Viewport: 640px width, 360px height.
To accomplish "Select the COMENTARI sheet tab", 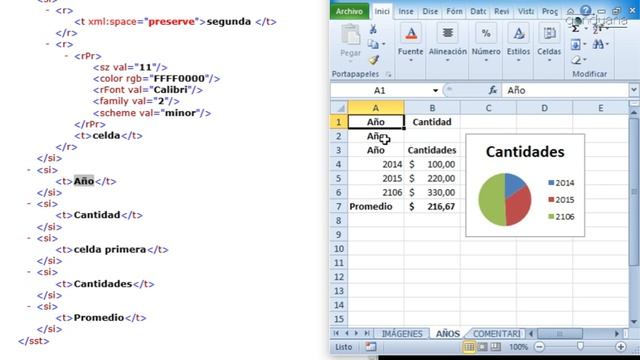I will (x=496, y=333).
